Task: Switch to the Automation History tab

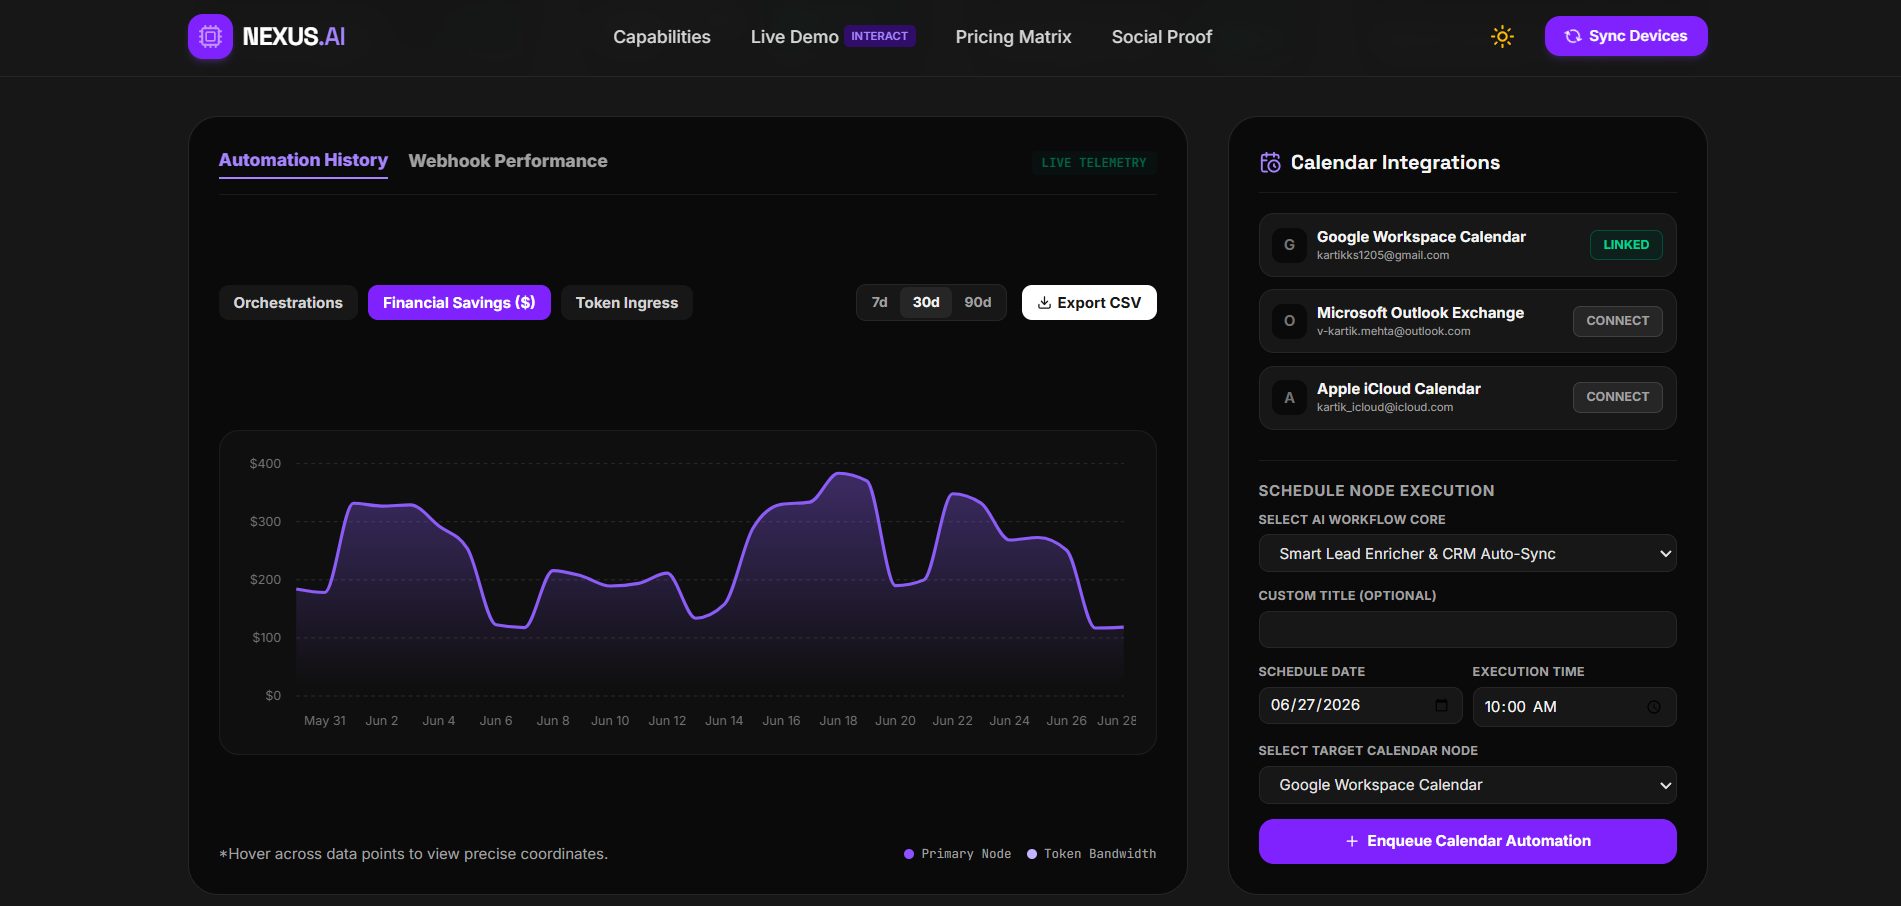Action: 303,160
